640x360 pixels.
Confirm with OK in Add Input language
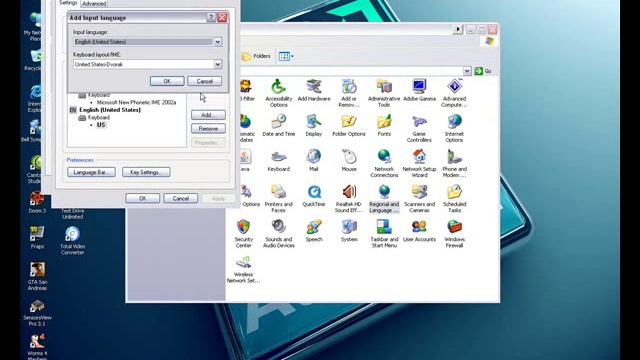(167, 81)
